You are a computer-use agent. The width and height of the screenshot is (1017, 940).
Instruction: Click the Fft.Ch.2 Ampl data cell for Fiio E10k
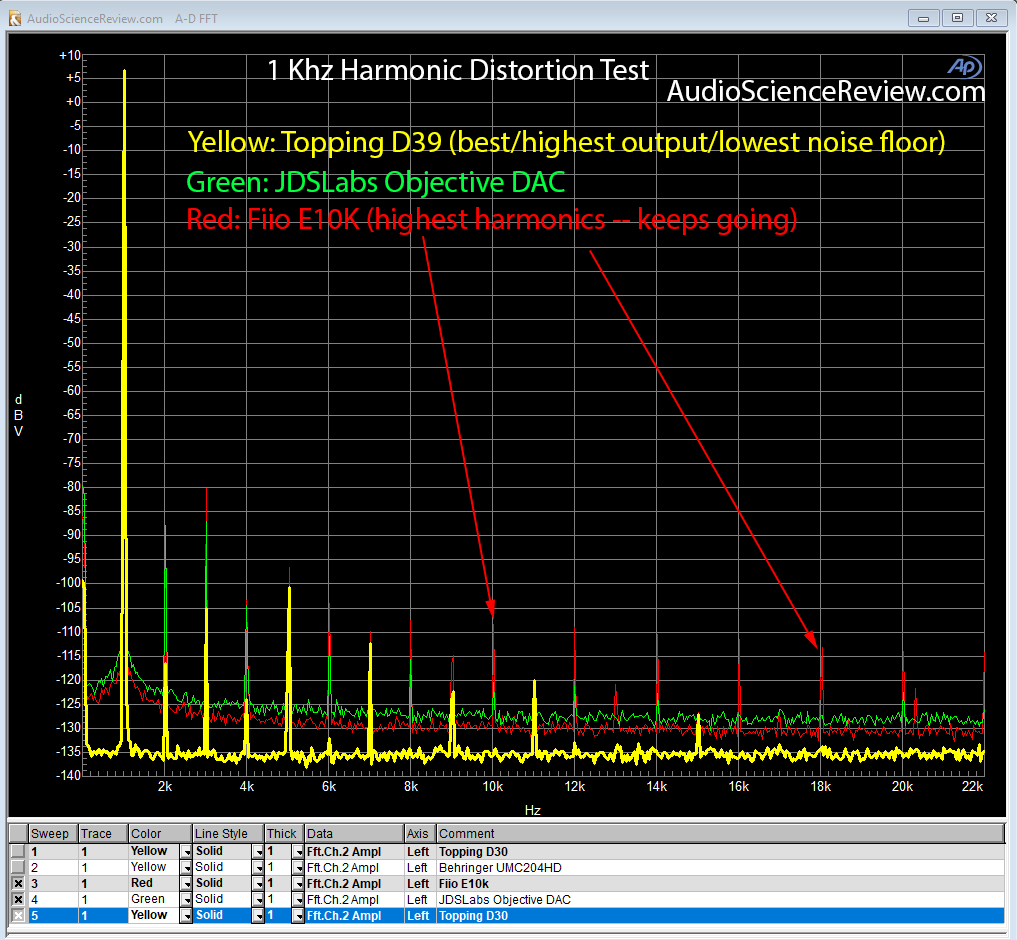(354, 884)
